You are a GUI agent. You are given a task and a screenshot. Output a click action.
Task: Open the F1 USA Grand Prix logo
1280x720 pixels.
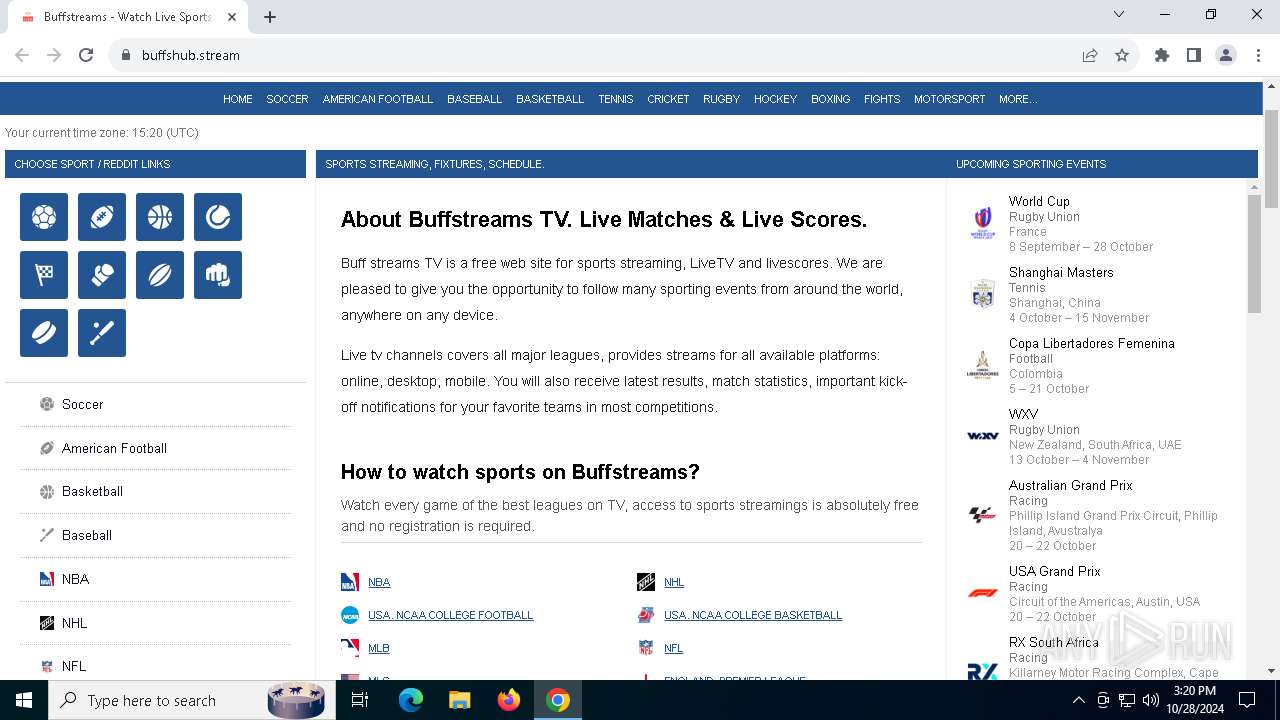tap(983, 593)
